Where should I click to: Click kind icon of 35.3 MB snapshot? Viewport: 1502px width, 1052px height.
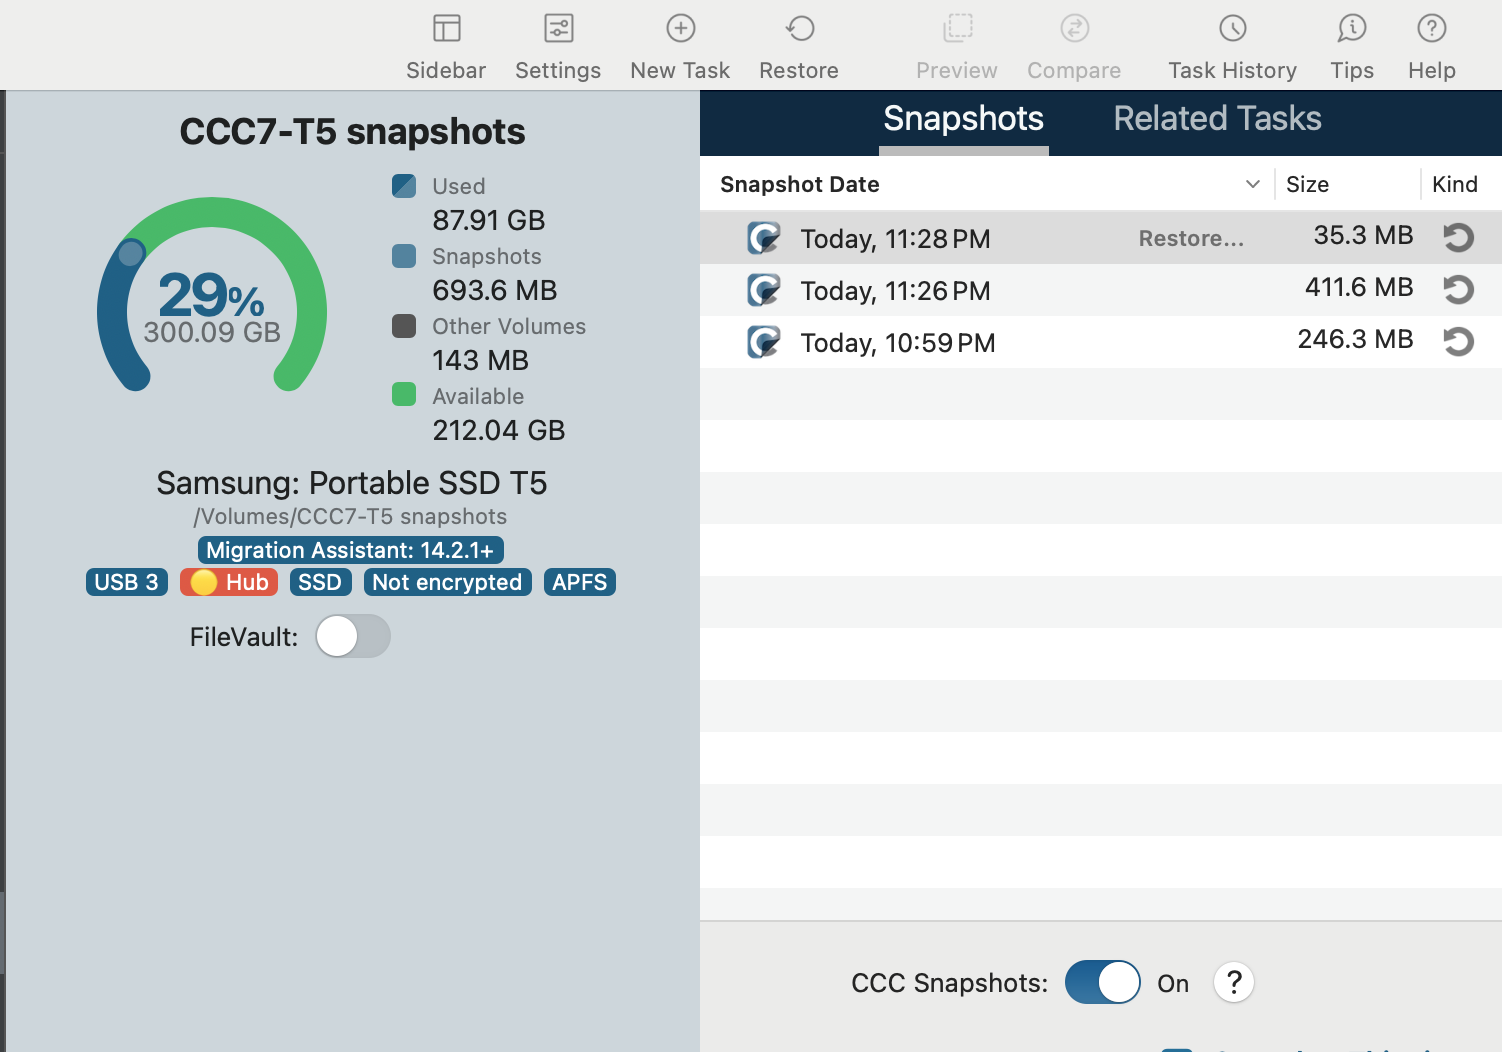pyautogui.click(x=1458, y=237)
